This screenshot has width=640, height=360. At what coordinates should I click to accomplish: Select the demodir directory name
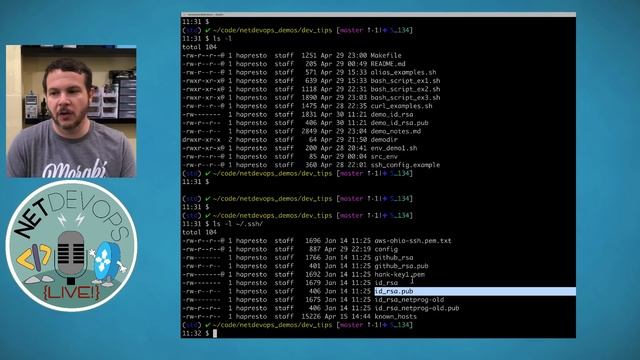384,140
